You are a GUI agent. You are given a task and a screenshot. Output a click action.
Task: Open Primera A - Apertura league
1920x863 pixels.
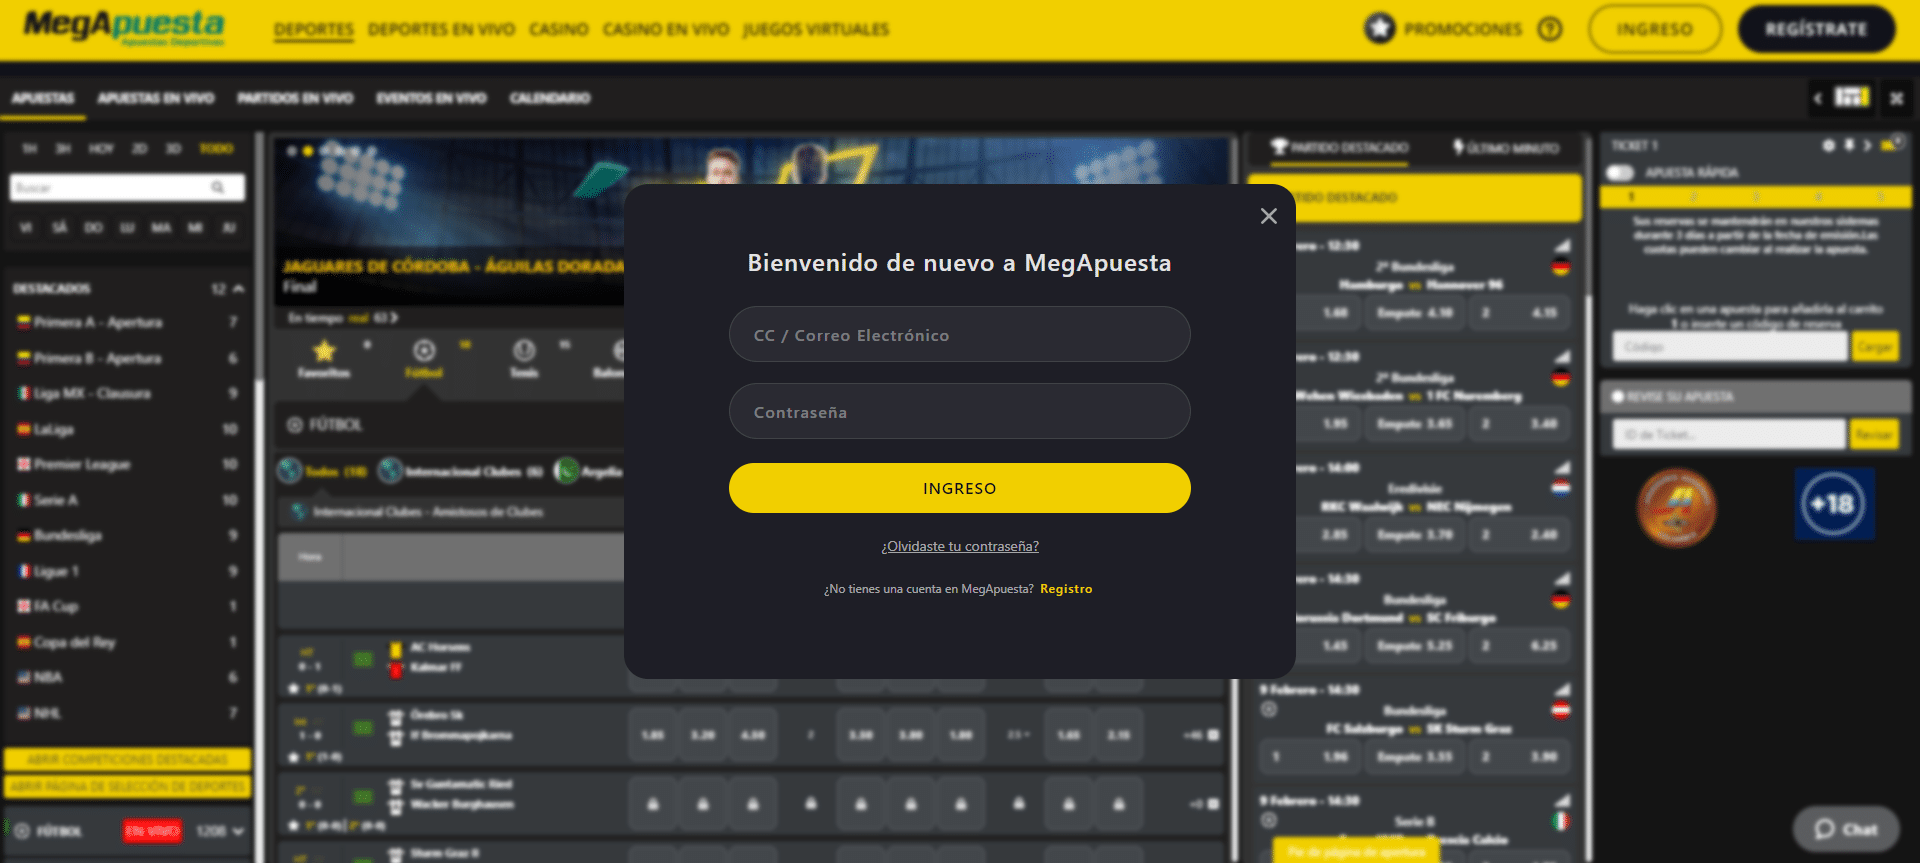(127, 322)
